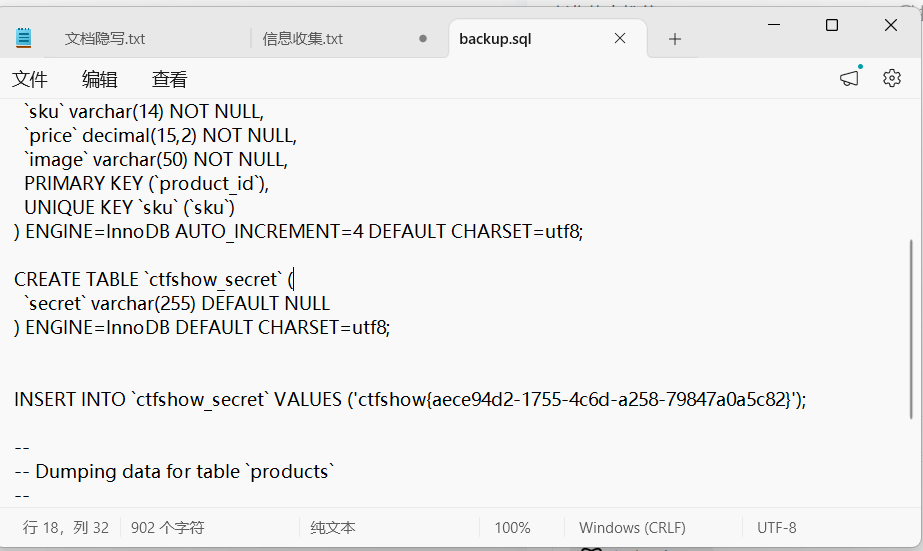Viewport: 923px width, 551px height.
Task: Click the 100% zoom level indicator
Action: pos(512,527)
